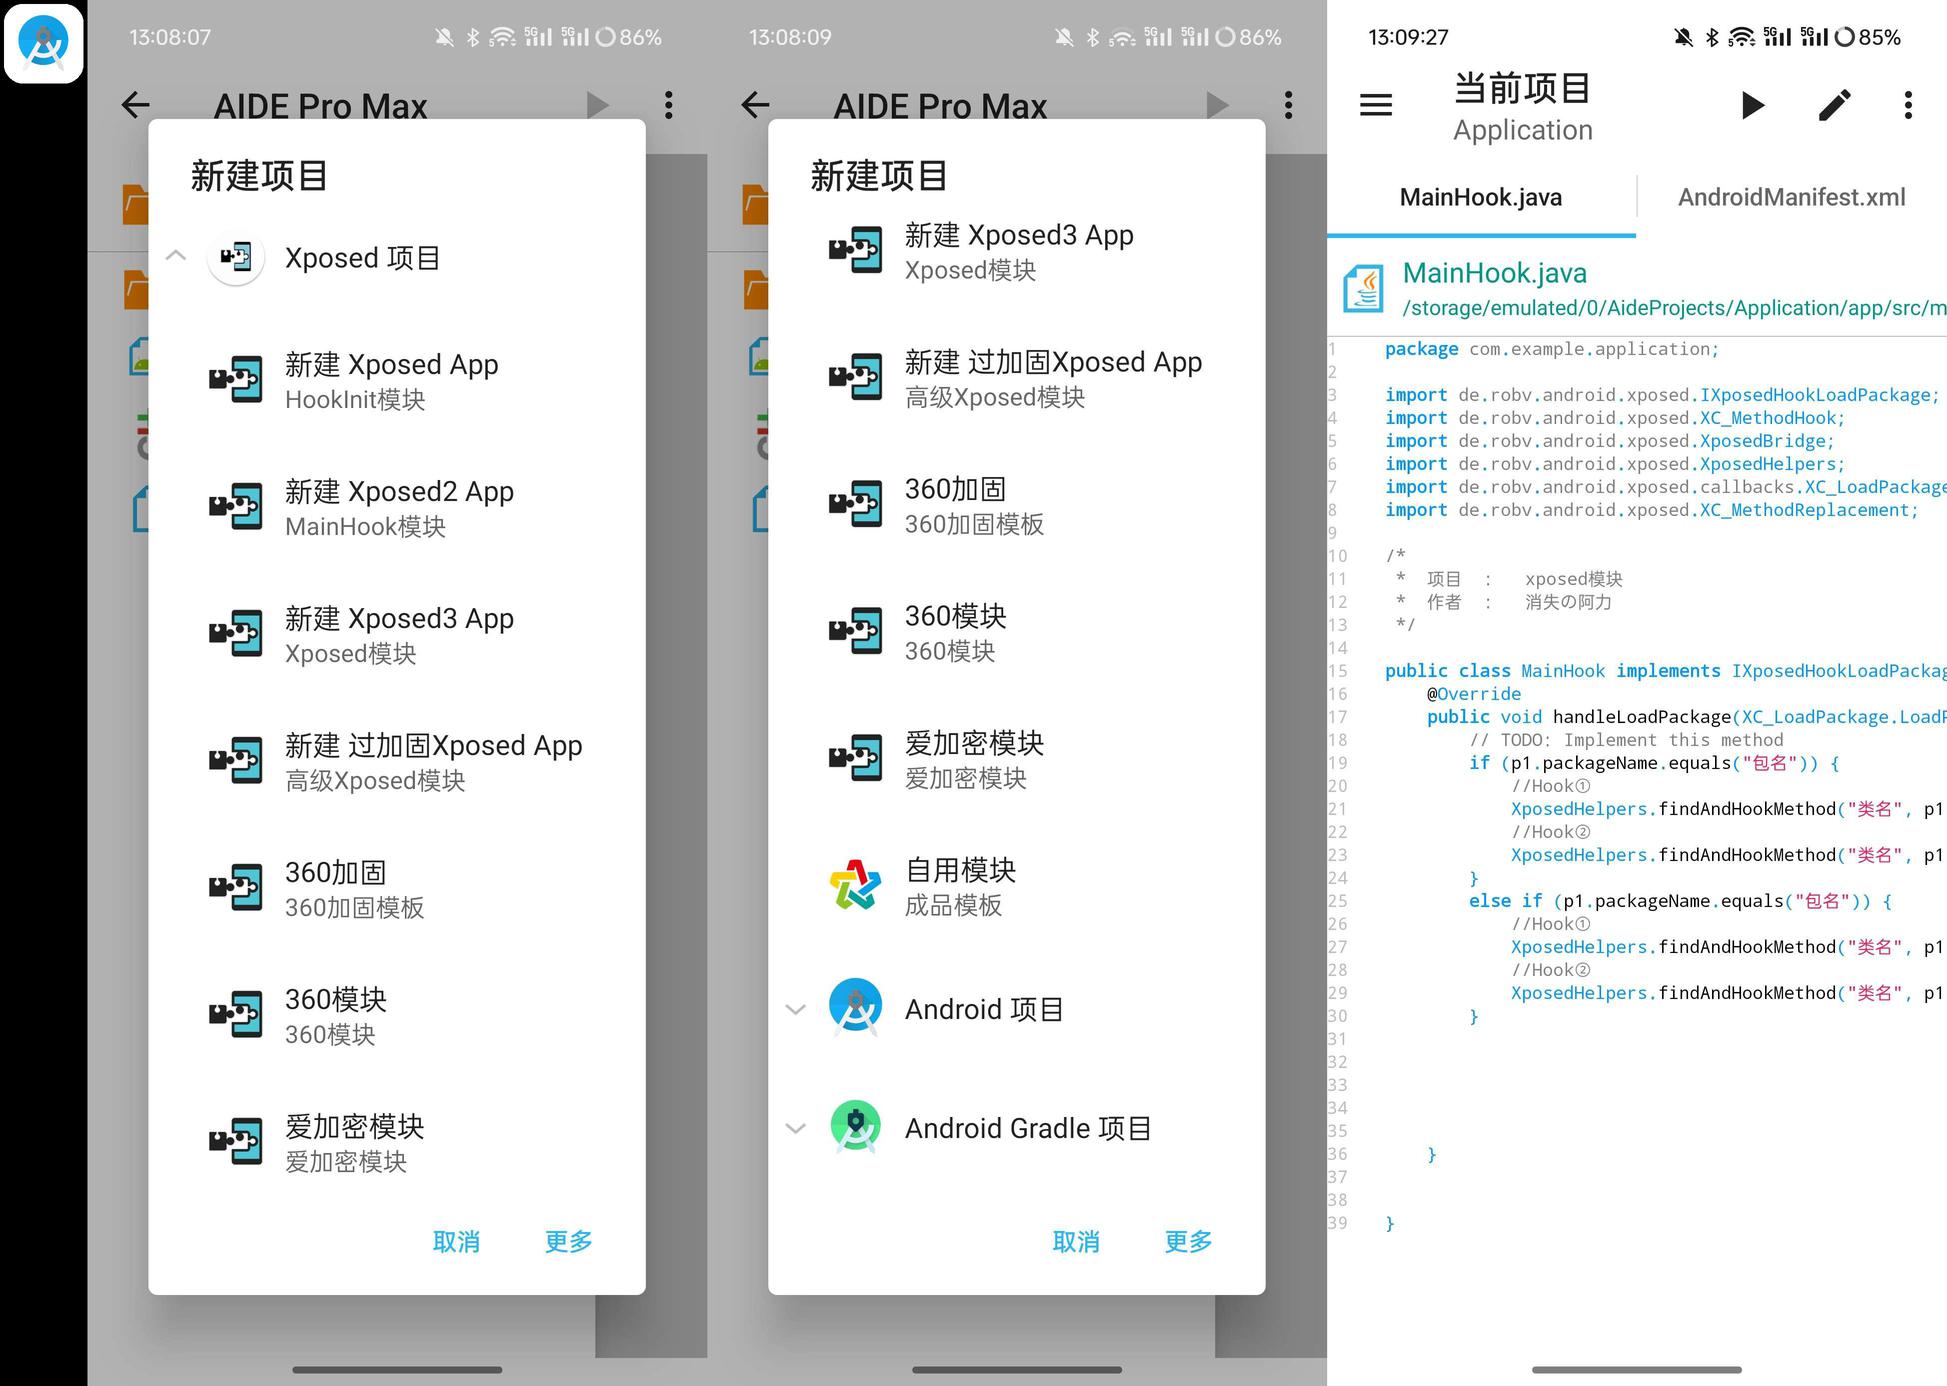Place cursor on TODO: Implement this method comment
The image size is (1947, 1386).
point(1627,740)
